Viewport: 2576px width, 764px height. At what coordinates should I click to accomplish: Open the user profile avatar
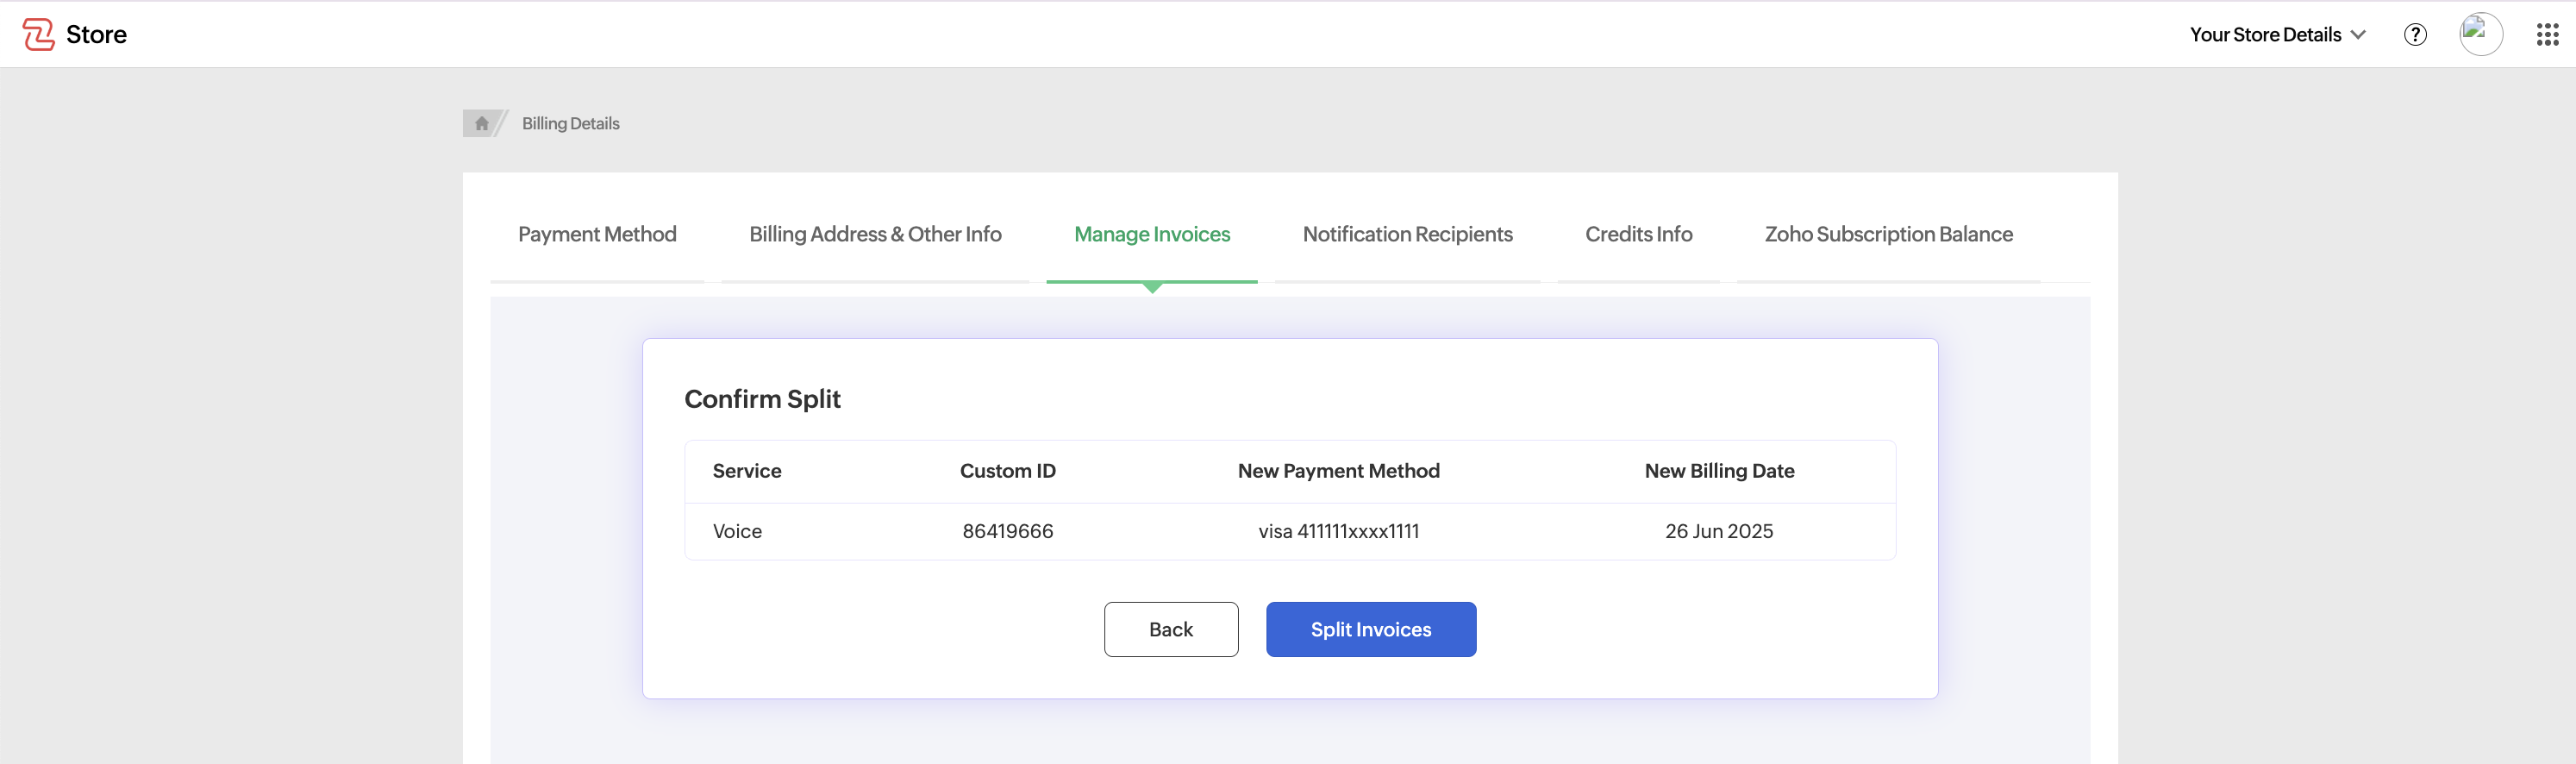point(2480,34)
